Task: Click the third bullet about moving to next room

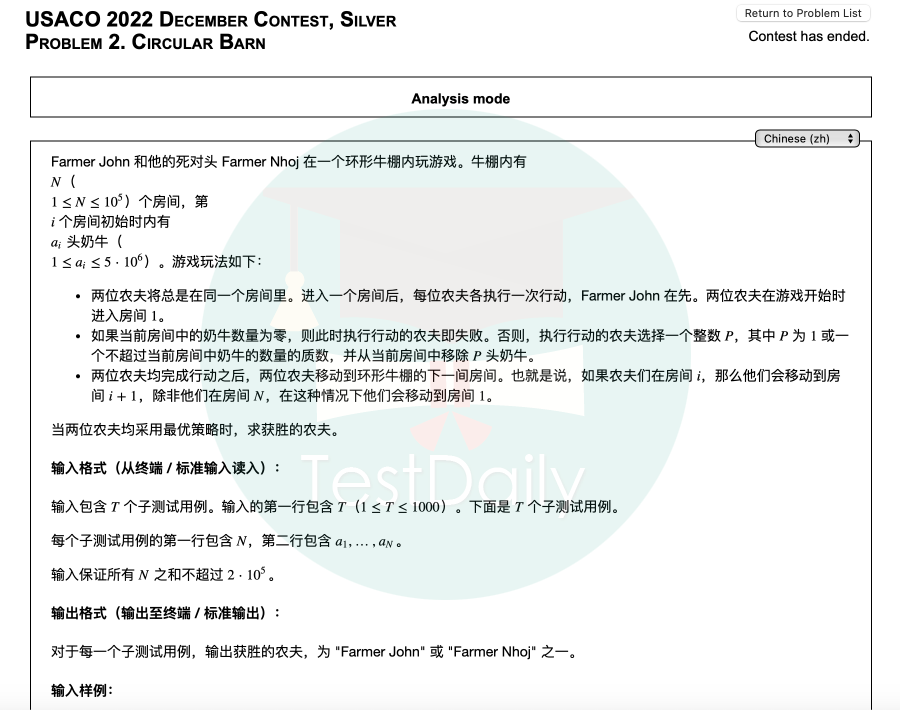Action: tap(468, 385)
